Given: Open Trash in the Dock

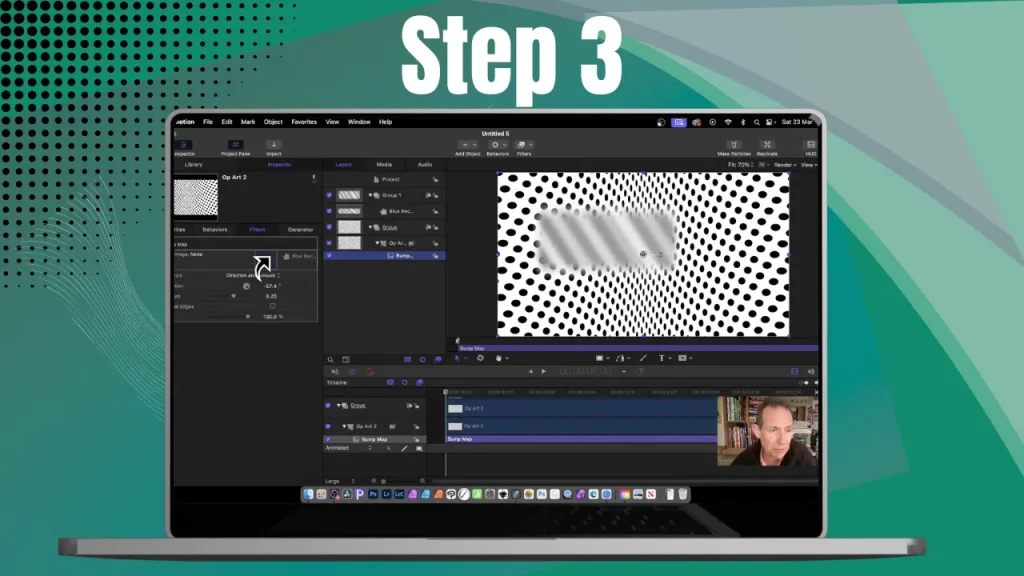Looking at the screenshot, I should [x=682, y=494].
